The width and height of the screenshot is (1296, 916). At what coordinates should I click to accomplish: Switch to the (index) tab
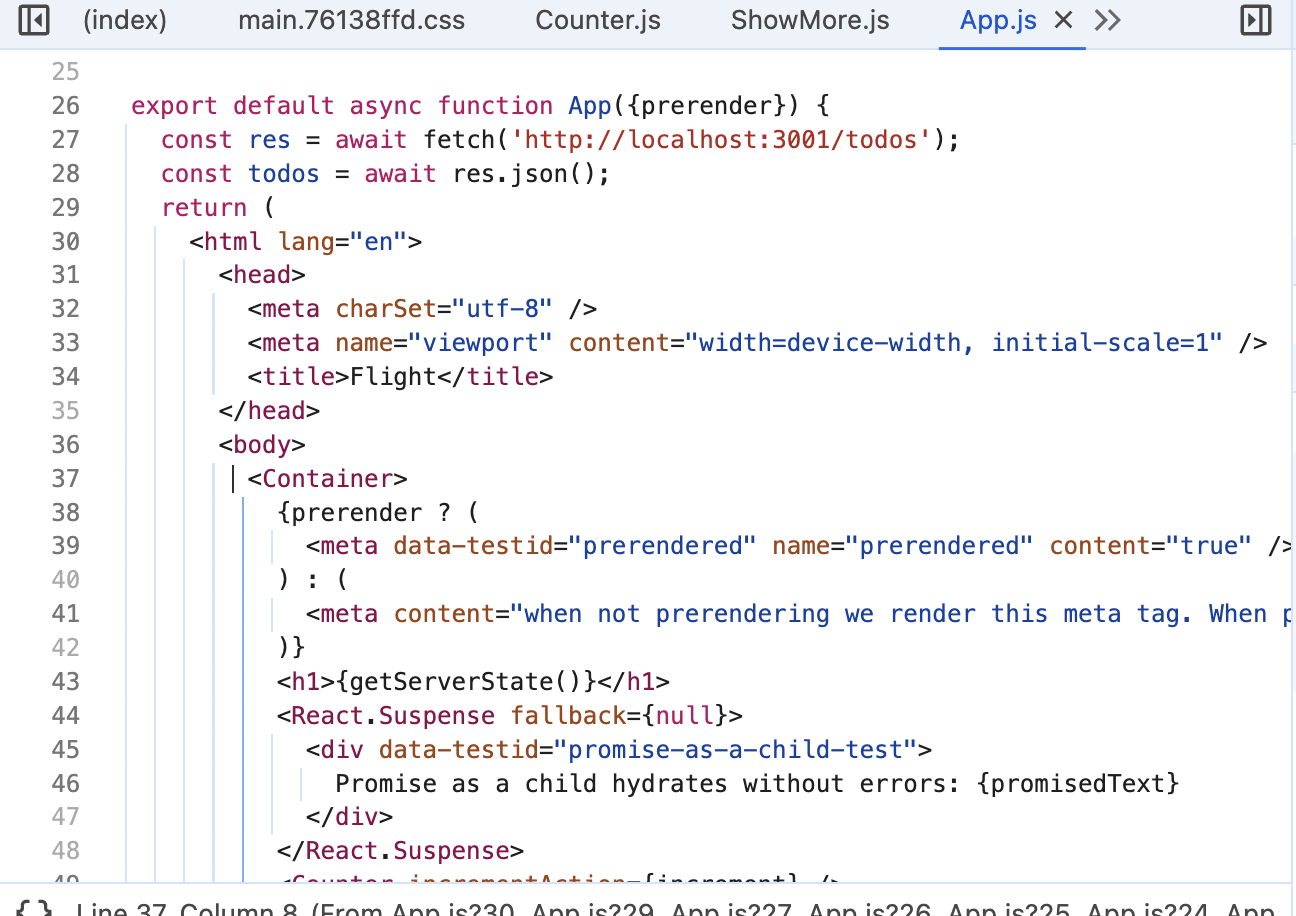tap(125, 20)
